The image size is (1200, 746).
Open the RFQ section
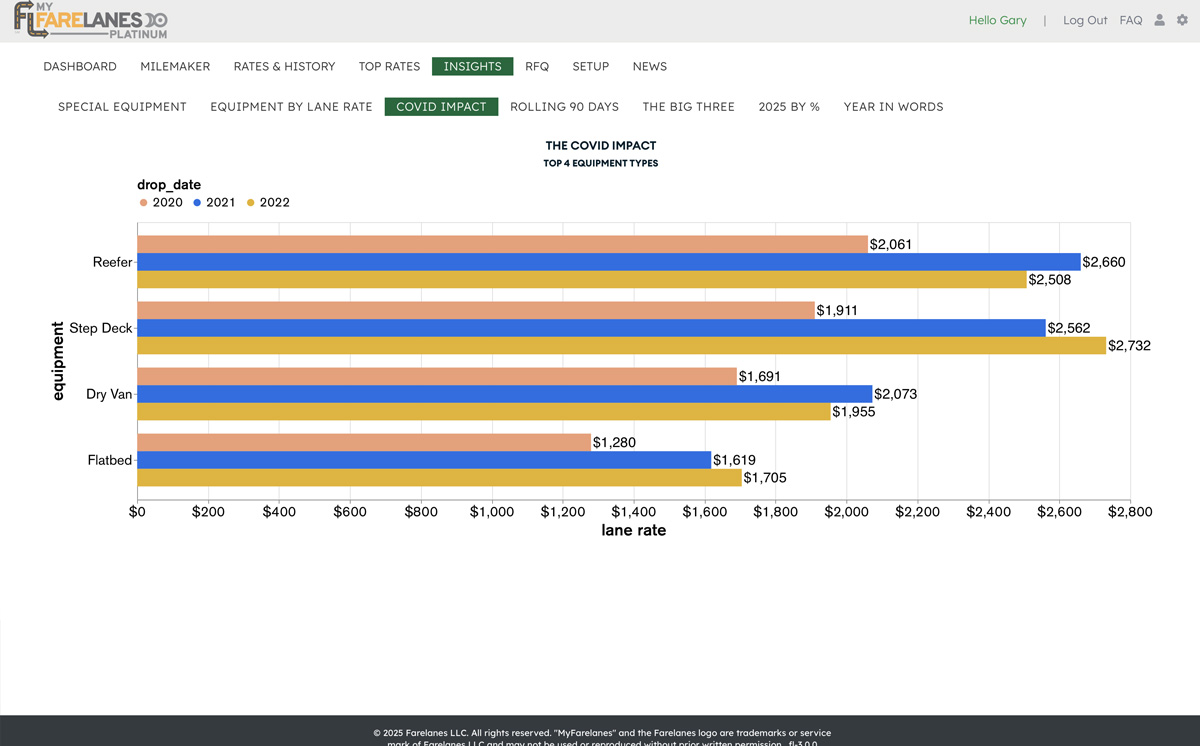(x=537, y=67)
